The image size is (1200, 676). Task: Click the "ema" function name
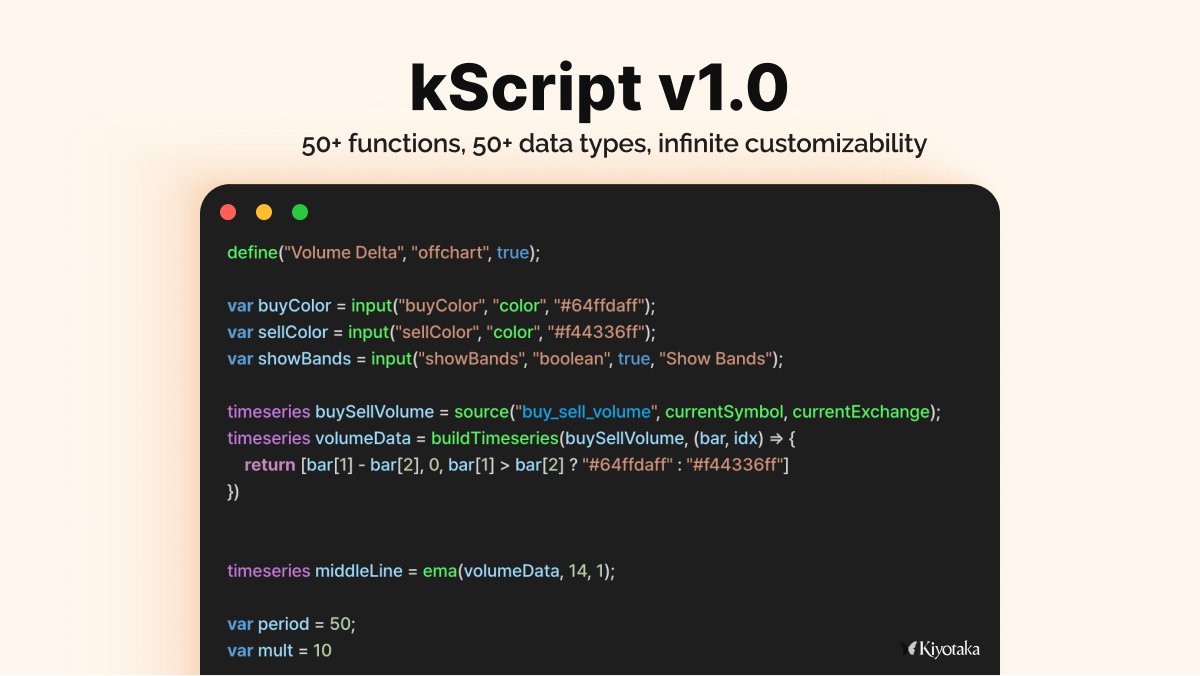click(440, 571)
